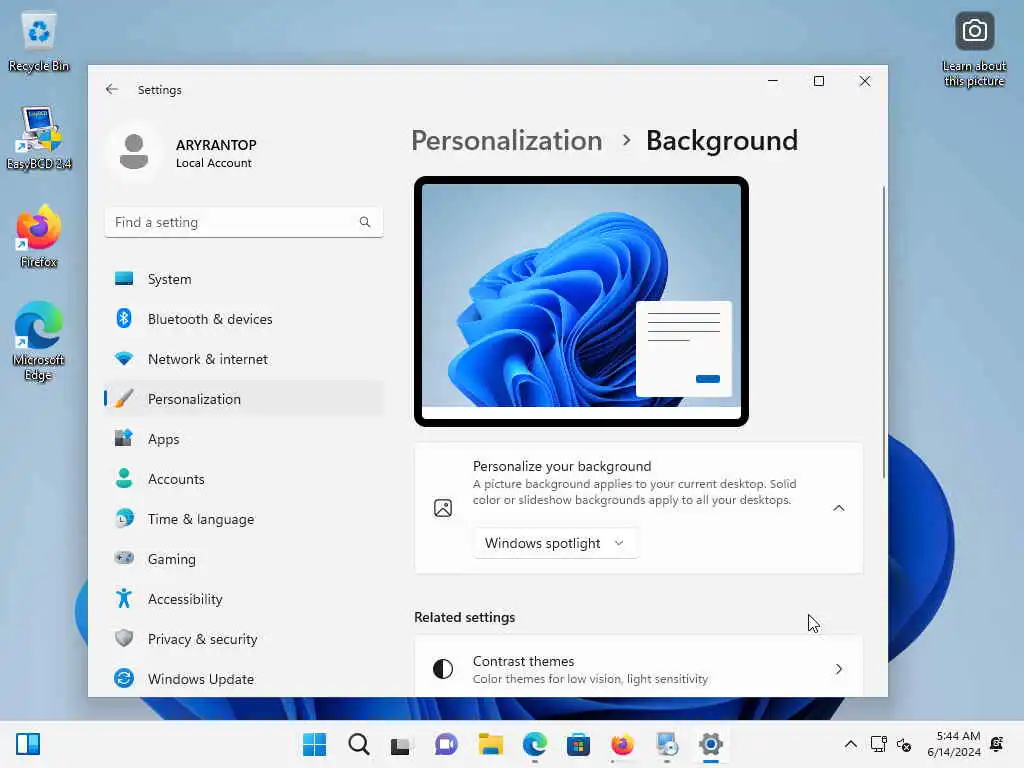The height and width of the screenshot is (768, 1024).
Task: Click the ARYRANTOP account avatar
Action: (x=134, y=152)
